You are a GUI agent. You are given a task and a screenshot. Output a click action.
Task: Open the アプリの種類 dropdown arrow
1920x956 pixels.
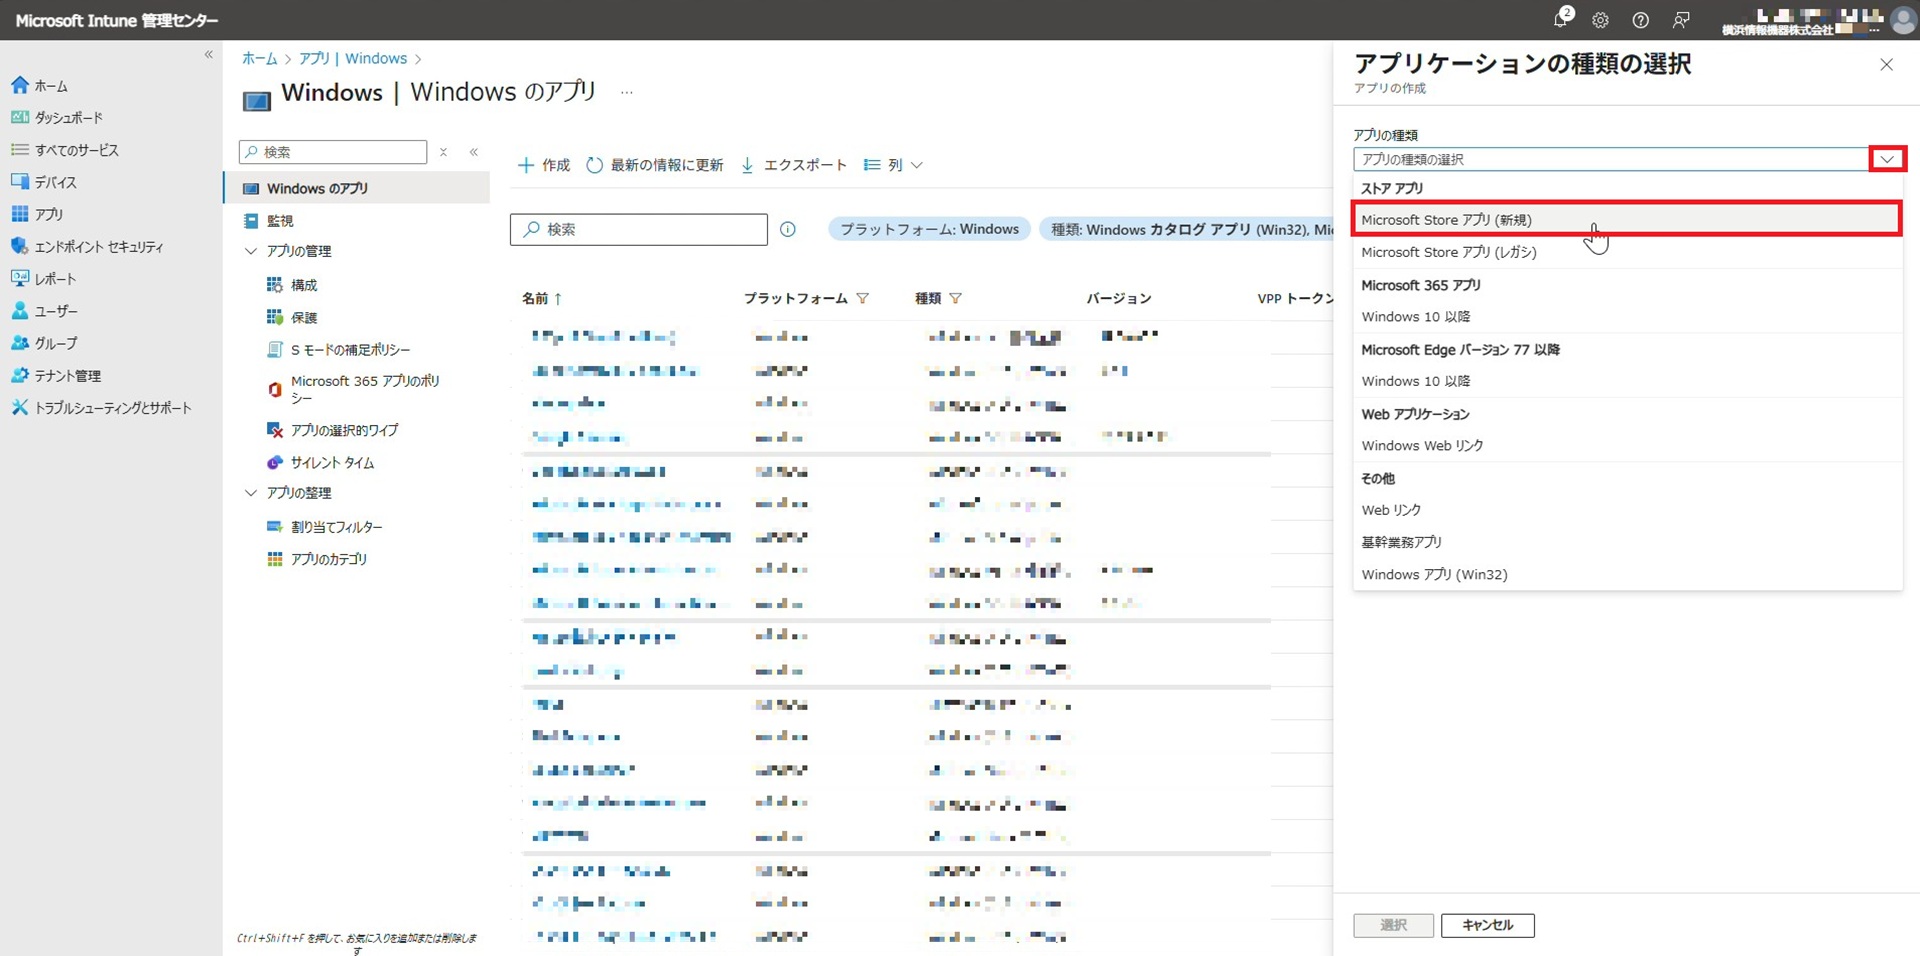pyautogui.click(x=1887, y=160)
